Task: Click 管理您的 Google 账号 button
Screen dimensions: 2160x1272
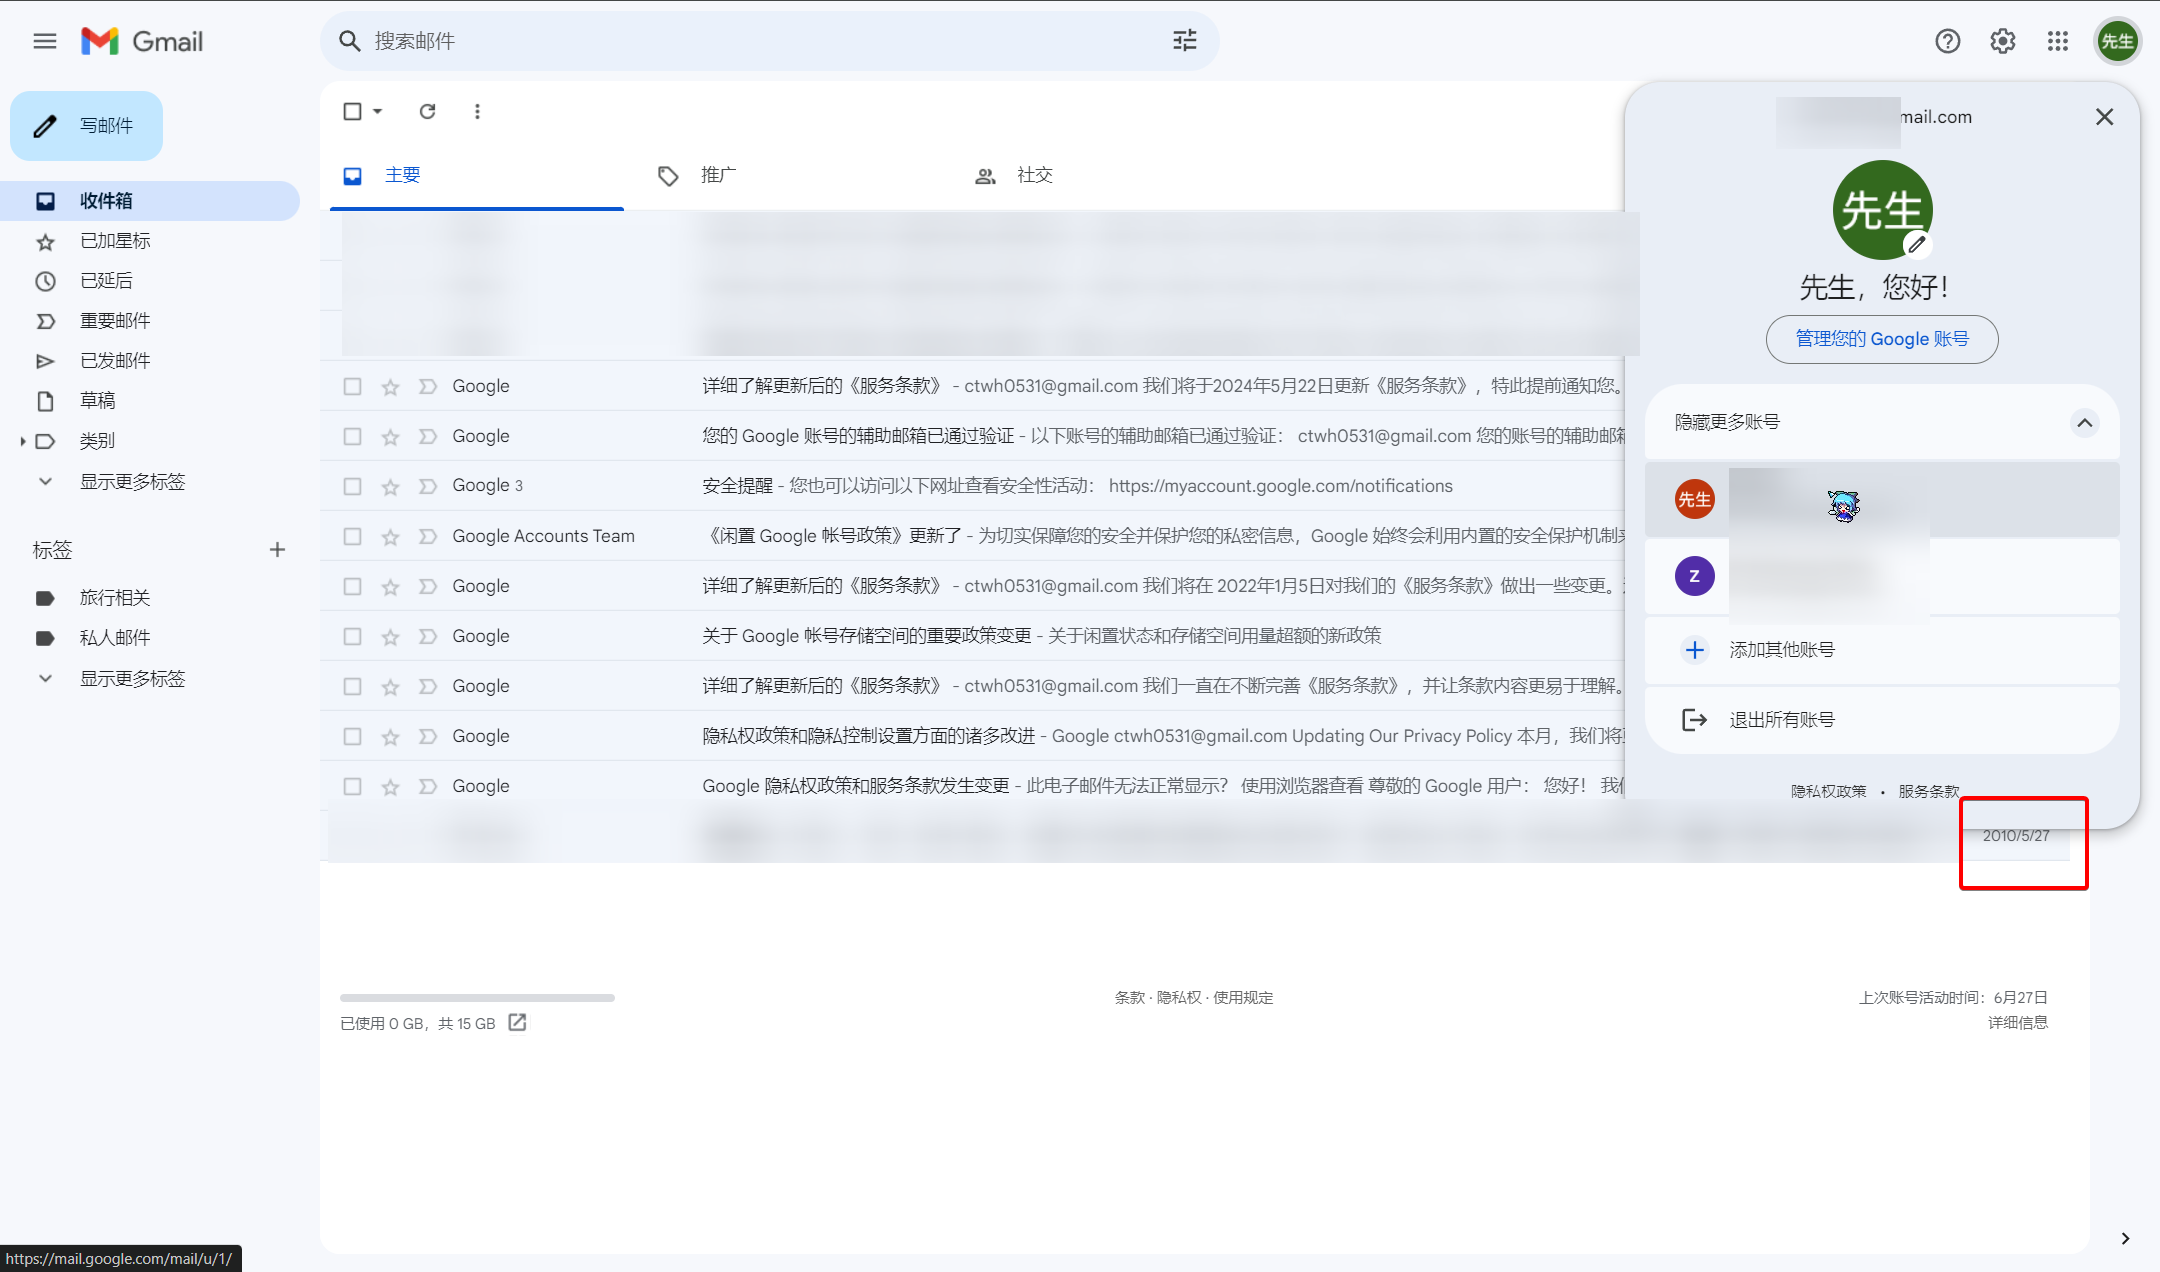Action: [1882, 339]
